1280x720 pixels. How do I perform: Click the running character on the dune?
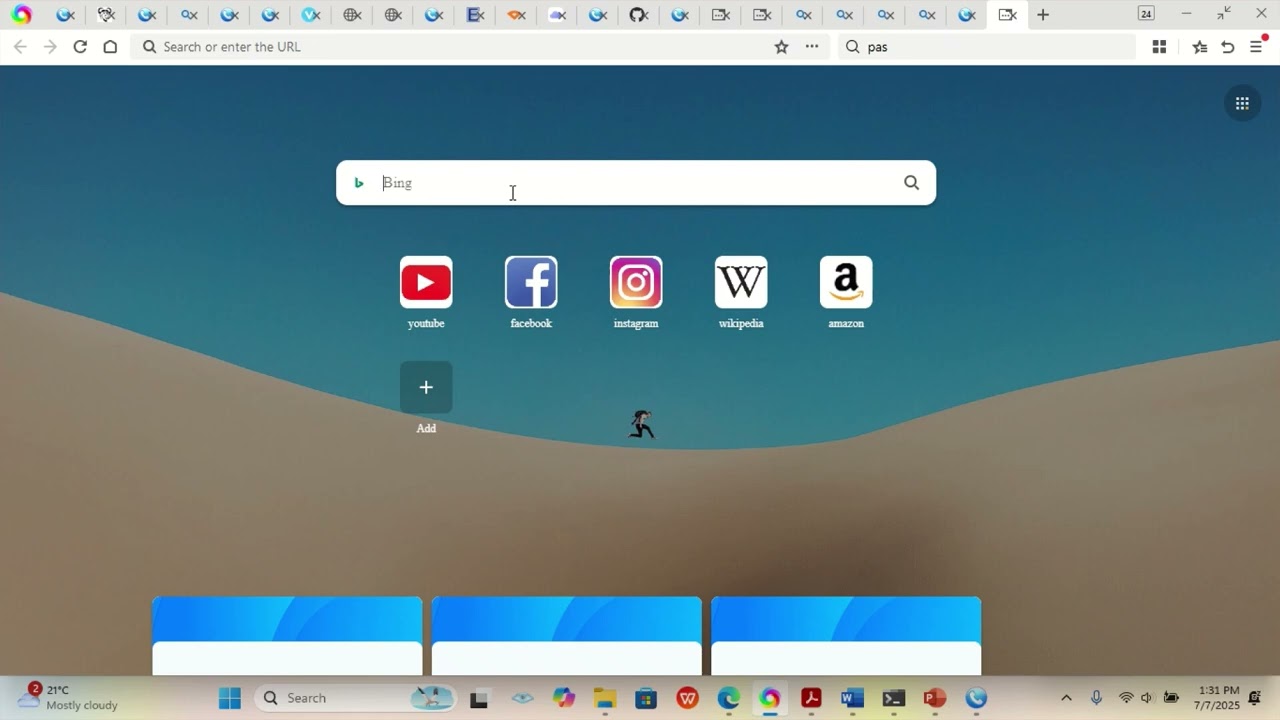[641, 424]
